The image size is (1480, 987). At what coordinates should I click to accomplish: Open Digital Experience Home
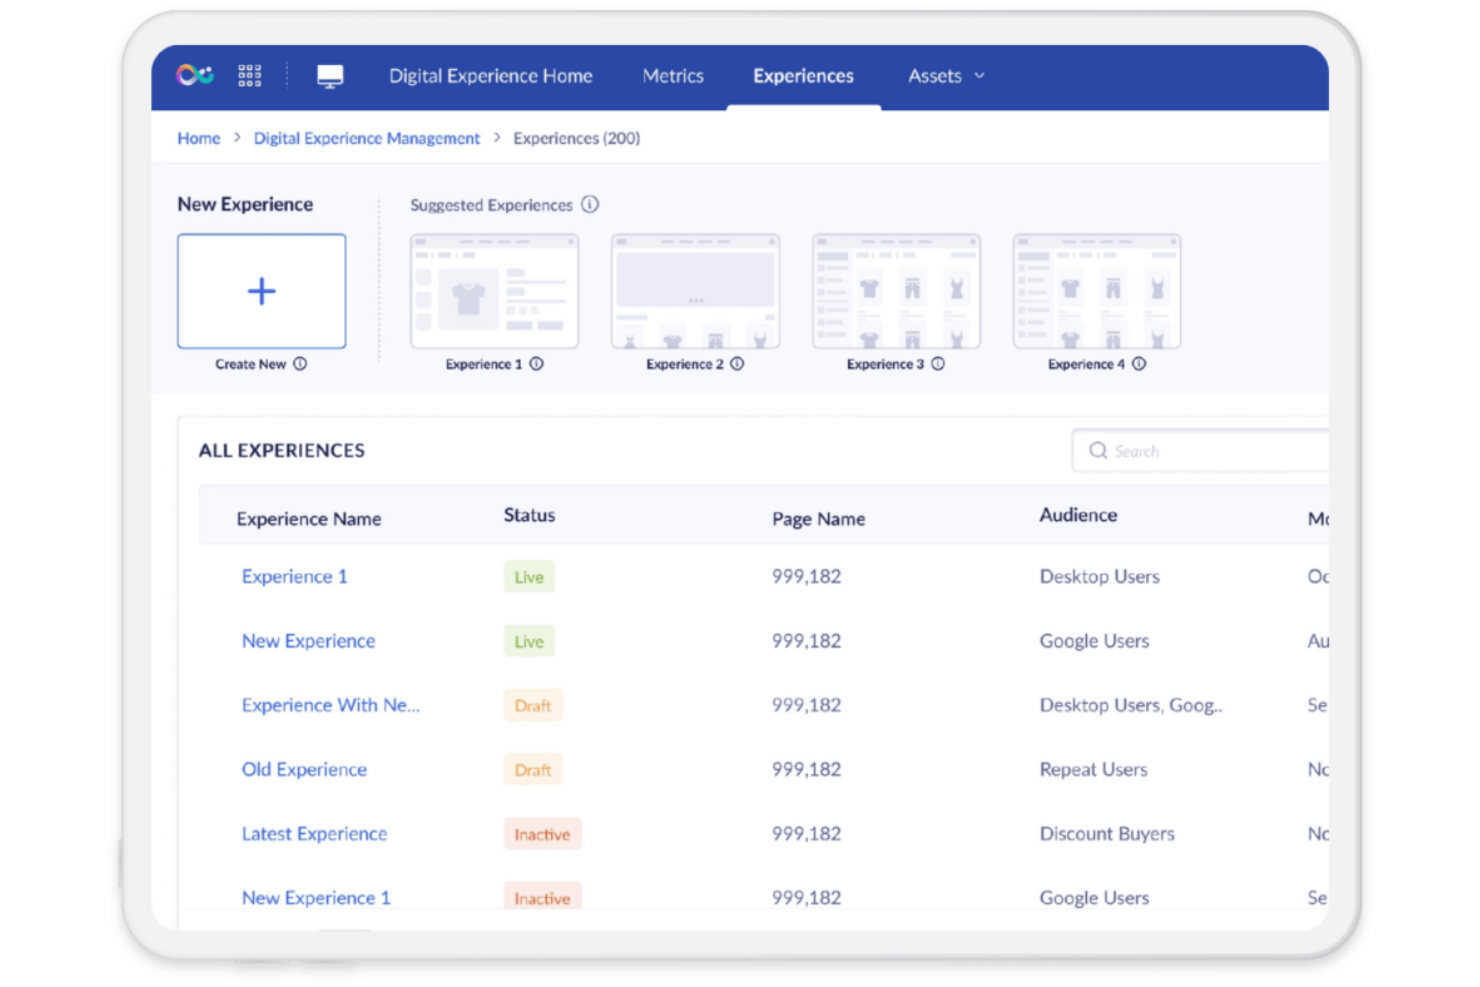point(490,75)
